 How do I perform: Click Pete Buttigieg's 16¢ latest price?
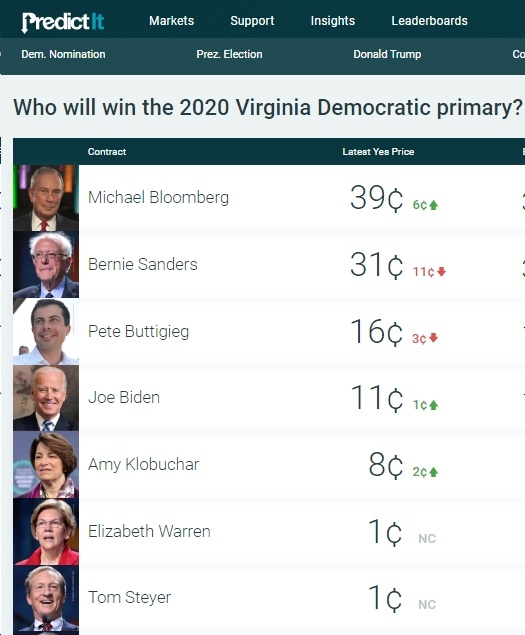(377, 332)
